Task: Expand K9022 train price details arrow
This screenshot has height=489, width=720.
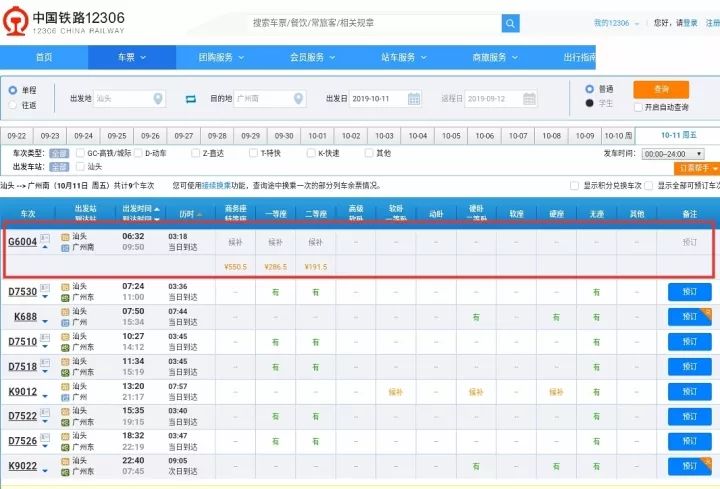Action: click(x=45, y=470)
